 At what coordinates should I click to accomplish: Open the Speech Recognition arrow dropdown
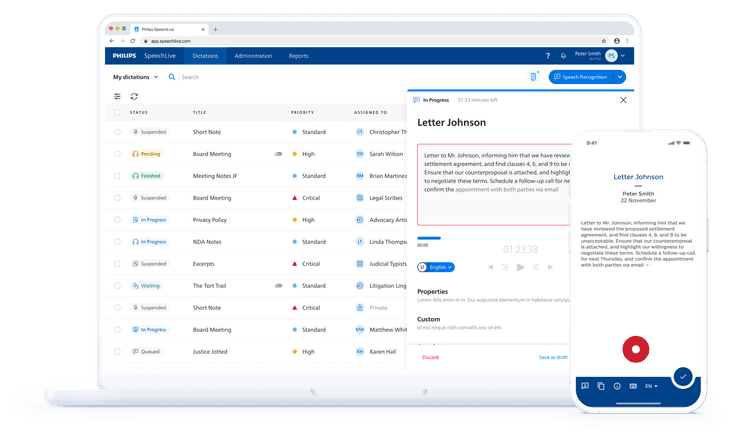coord(620,77)
